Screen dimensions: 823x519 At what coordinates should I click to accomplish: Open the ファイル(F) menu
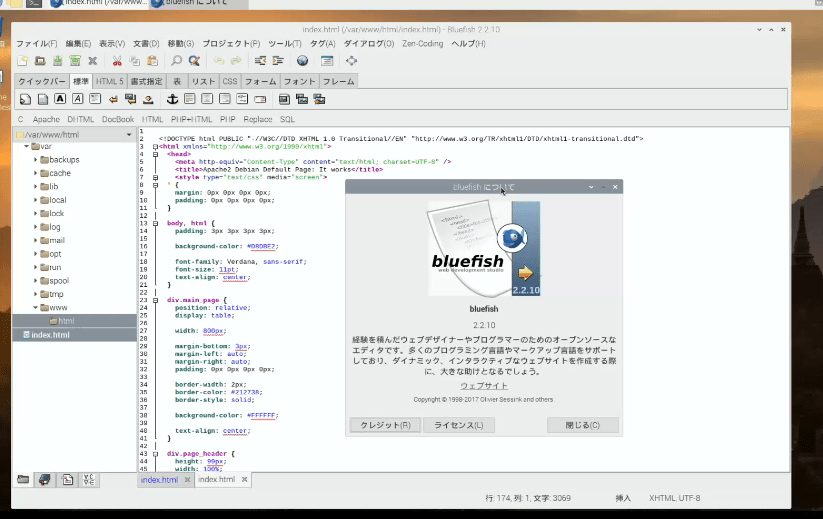coord(37,44)
